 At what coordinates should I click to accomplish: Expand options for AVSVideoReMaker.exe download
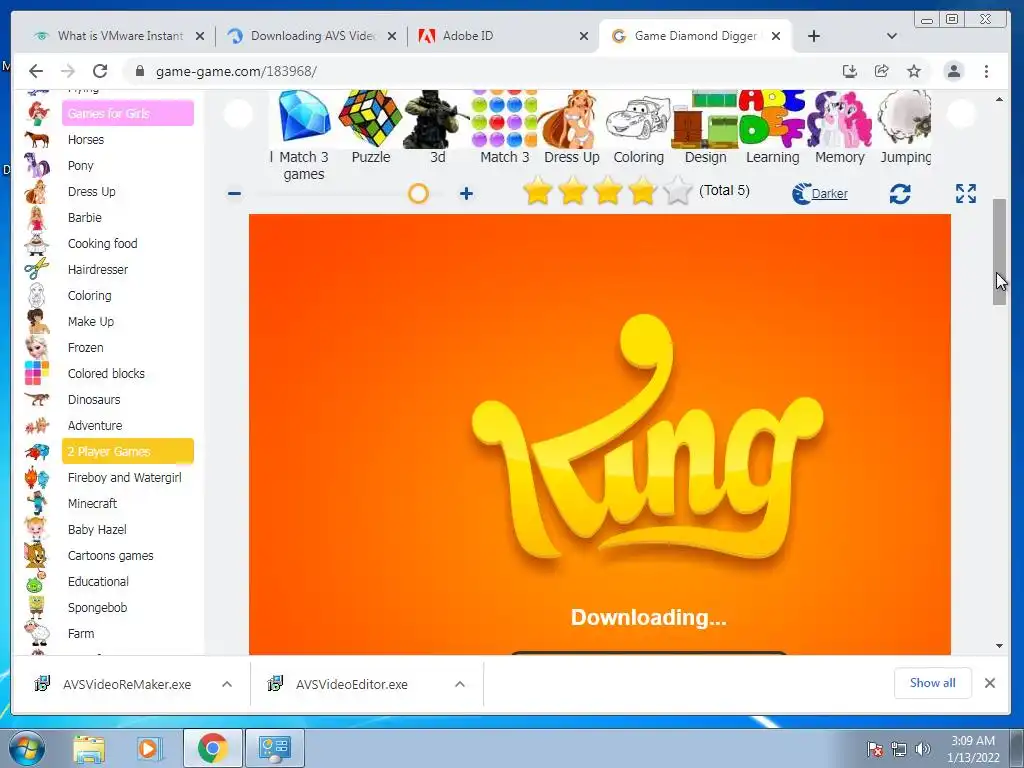[227, 684]
